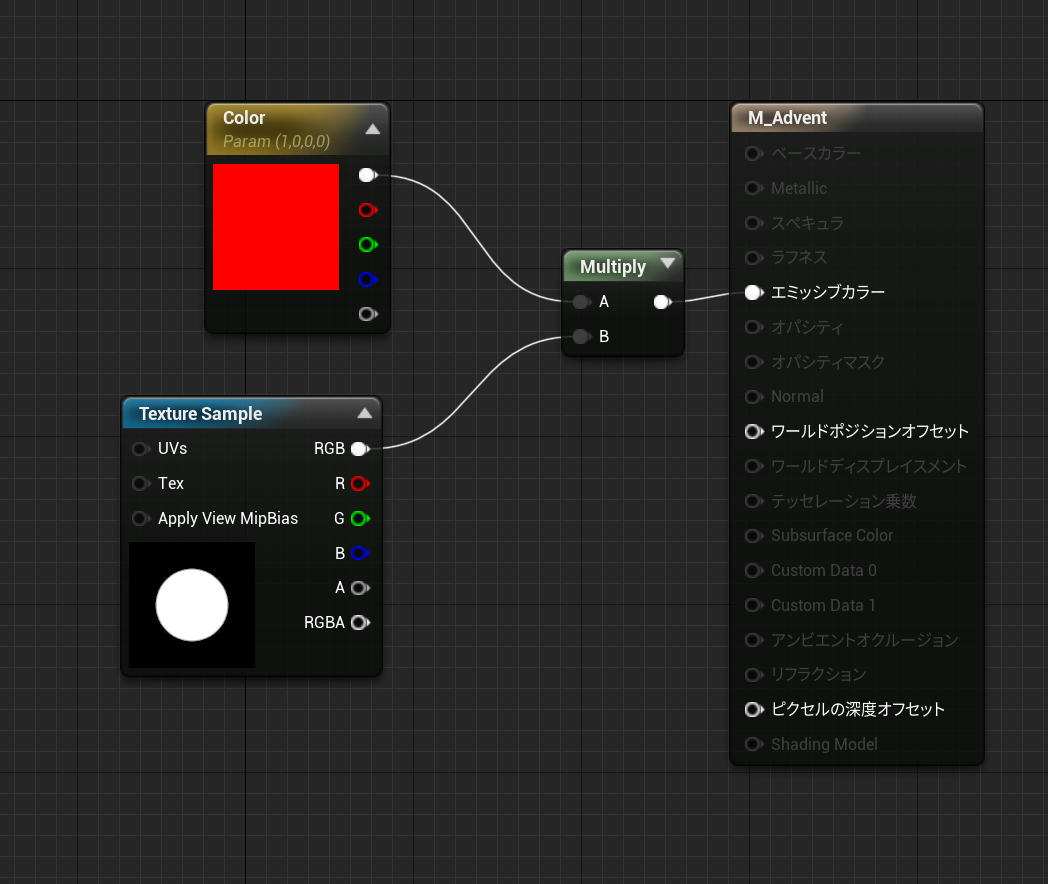
Task: Click the UVs label on Texture Sample
Action: [172, 448]
